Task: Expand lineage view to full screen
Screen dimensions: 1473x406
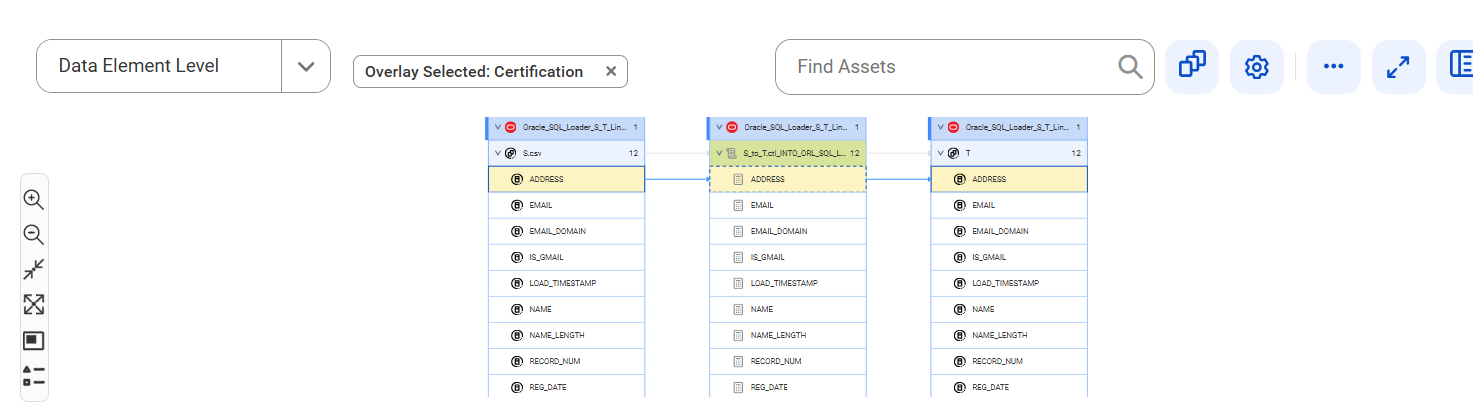Action: (x=1398, y=67)
